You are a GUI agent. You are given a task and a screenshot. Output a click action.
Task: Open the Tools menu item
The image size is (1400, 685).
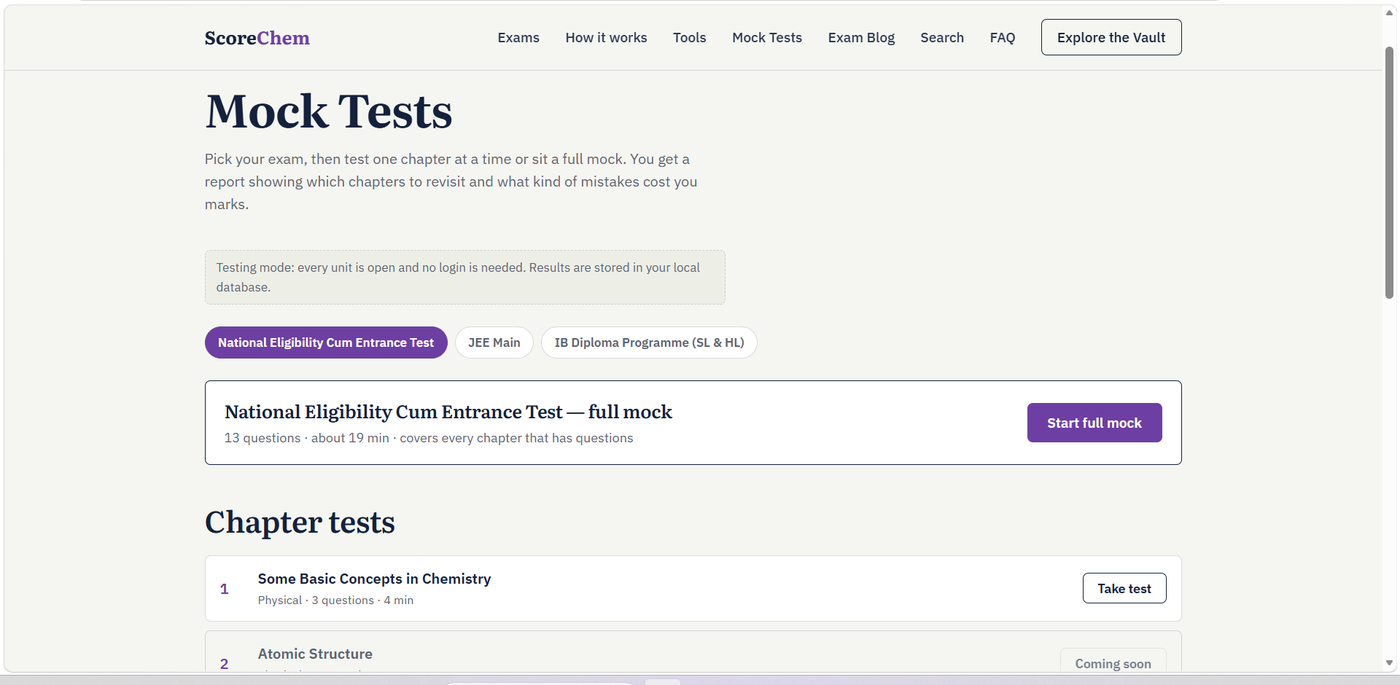[x=689, y=38]
